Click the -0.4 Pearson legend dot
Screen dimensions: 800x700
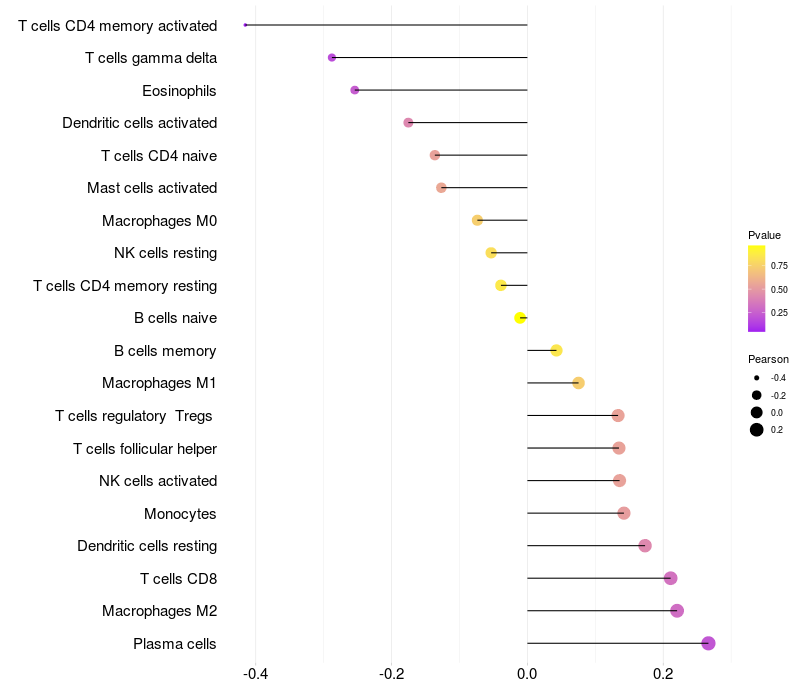757,378
